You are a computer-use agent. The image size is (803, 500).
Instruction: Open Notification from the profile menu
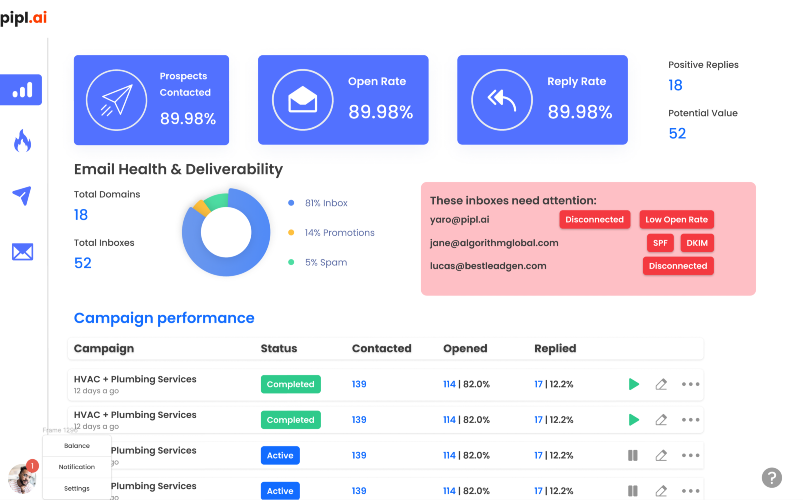point(77,467)
